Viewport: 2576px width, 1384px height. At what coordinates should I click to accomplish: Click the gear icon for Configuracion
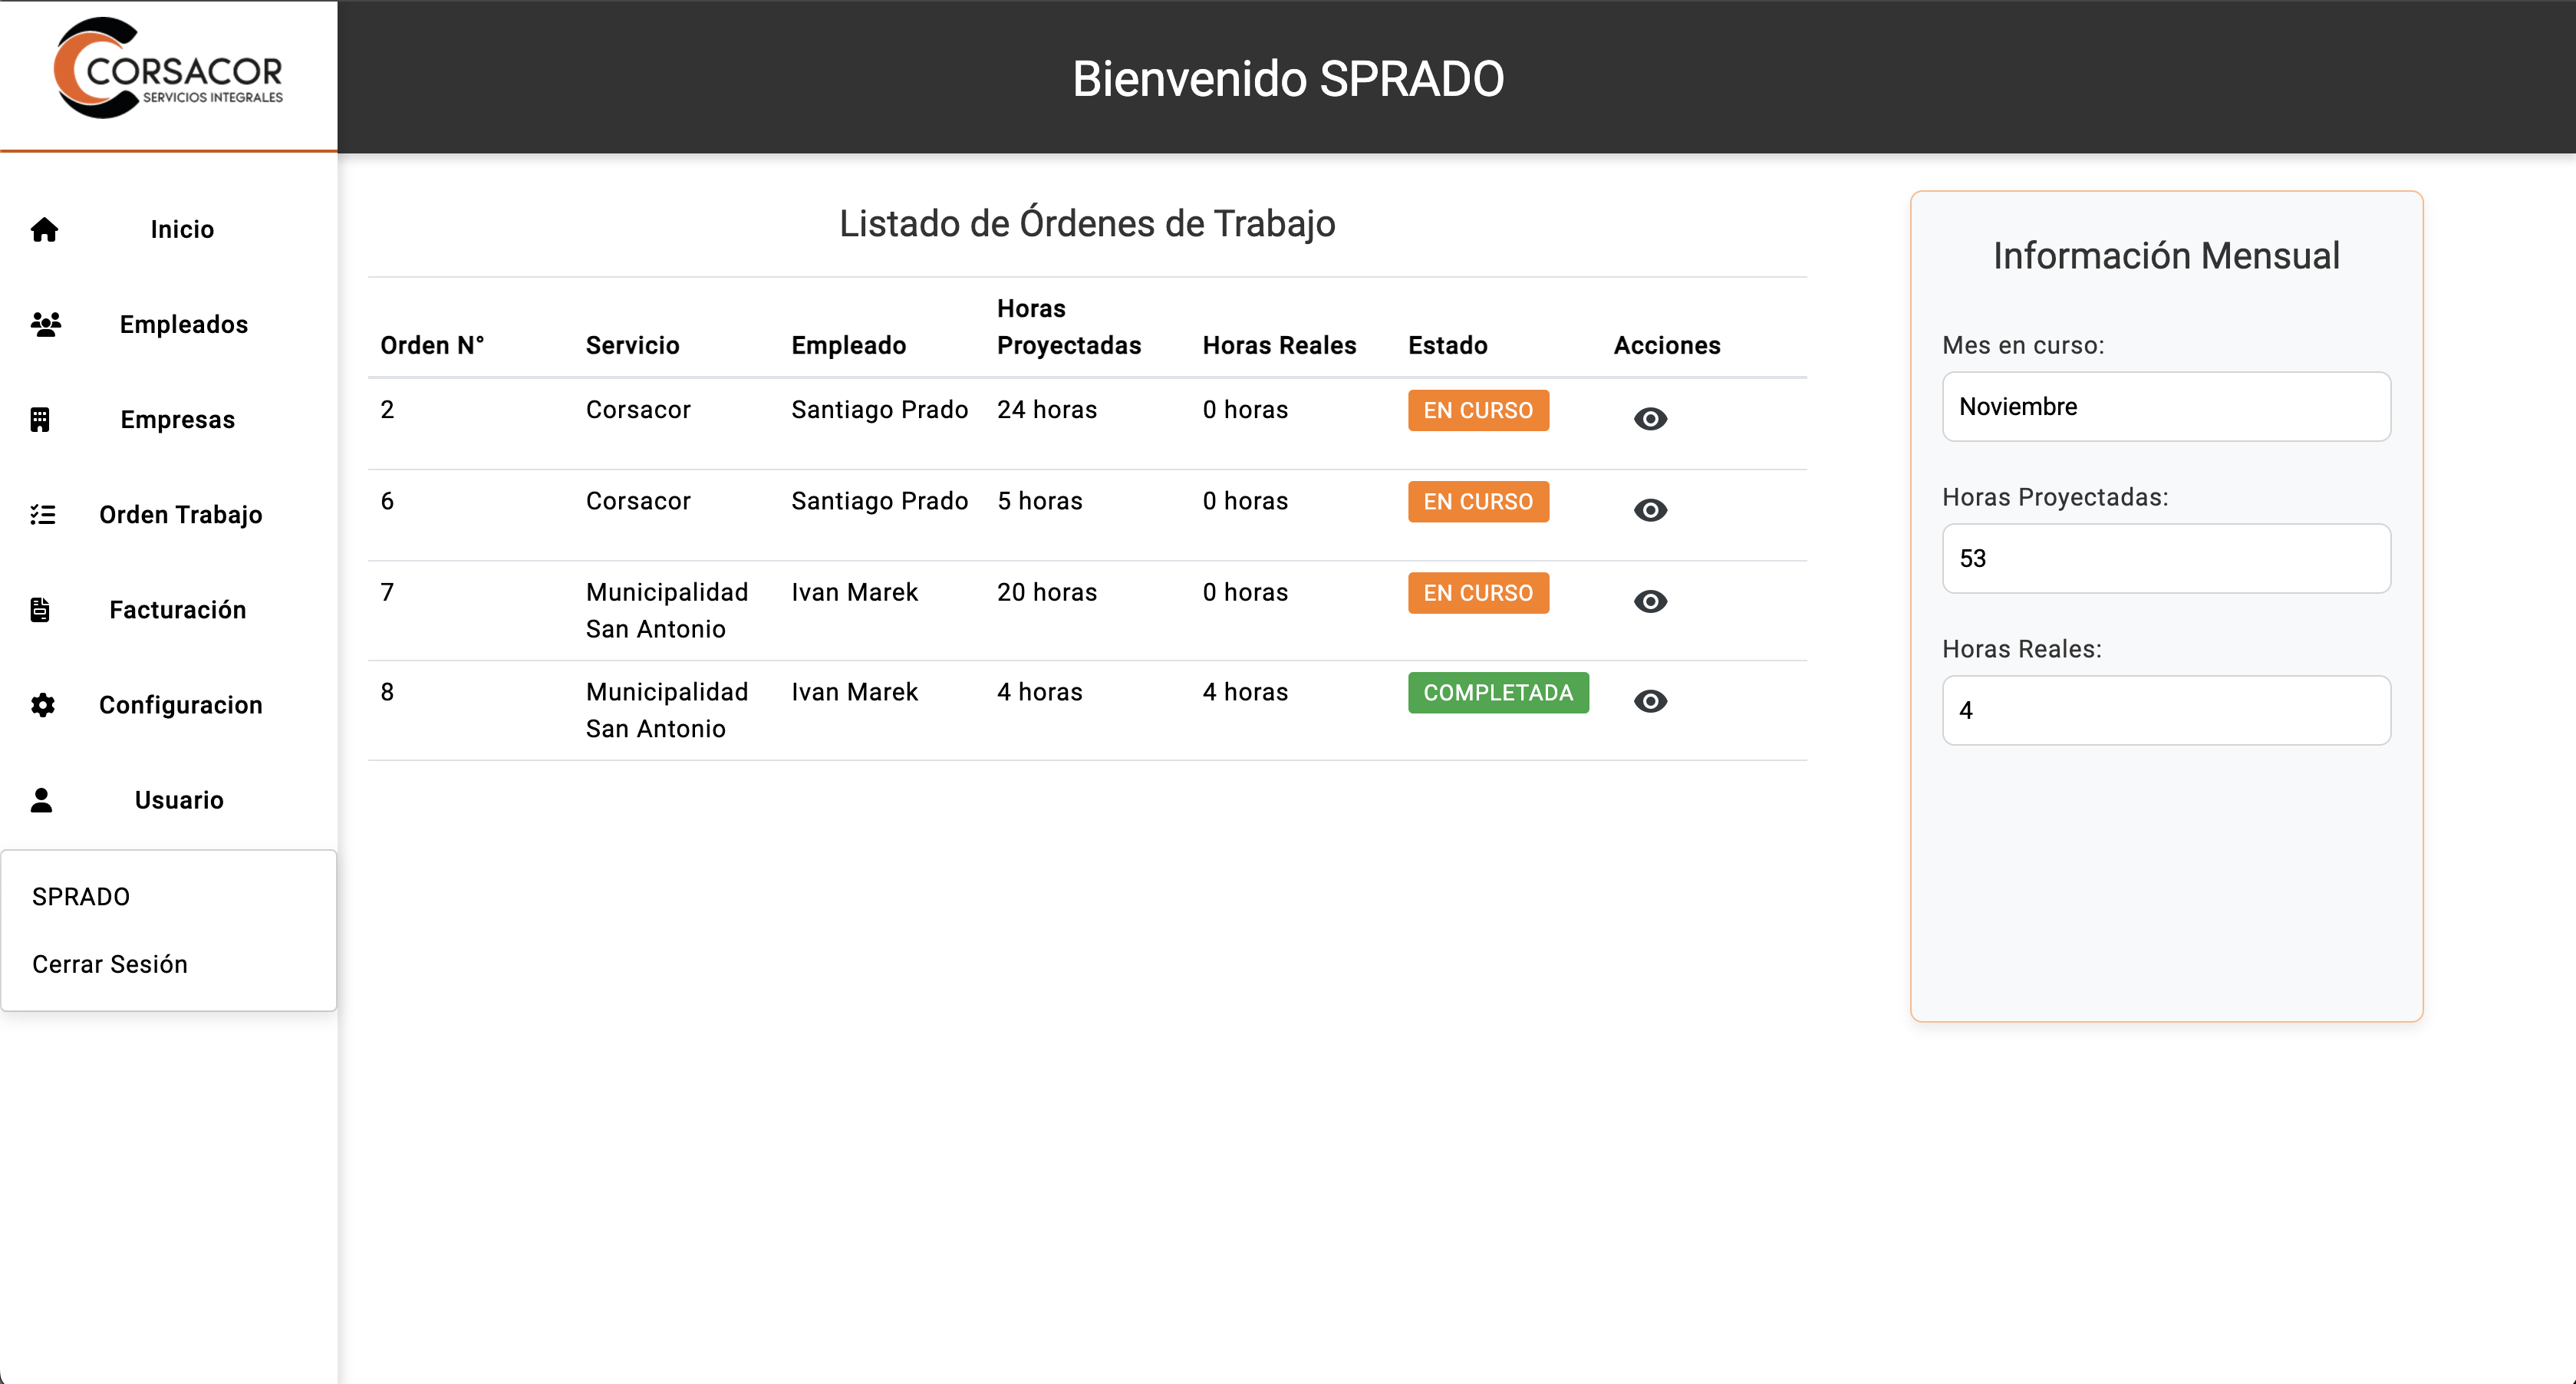click(43, 705)
